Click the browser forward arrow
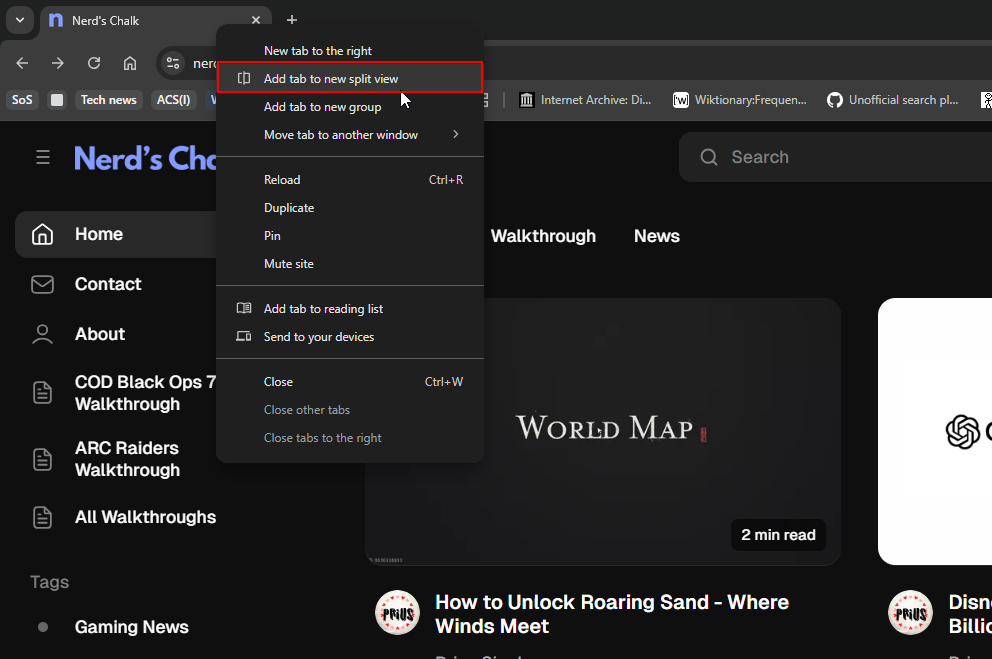The width and height of the screenshot is (992, 659). tap(58, 63)
